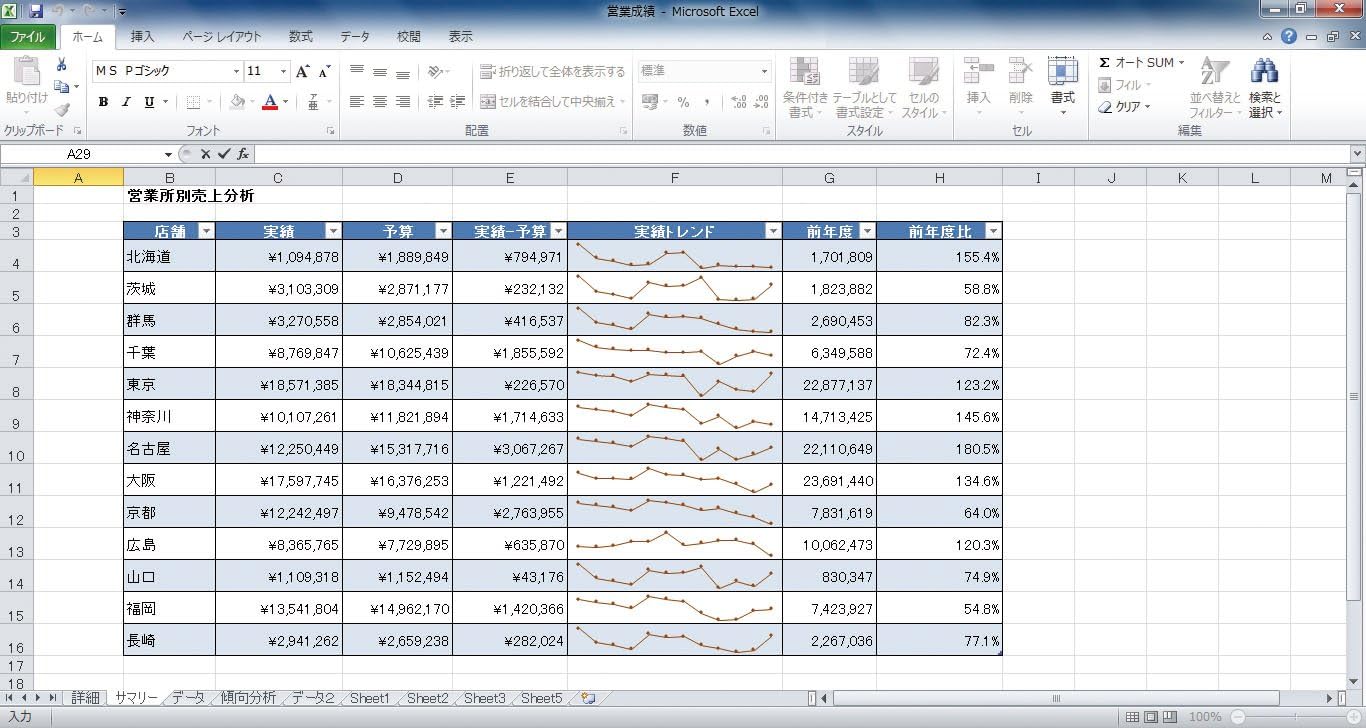Open Cell Styles (セルのスタイル)
Image resolution: width=1366 pixels, height=728 pixels.
tap(924, 87)
